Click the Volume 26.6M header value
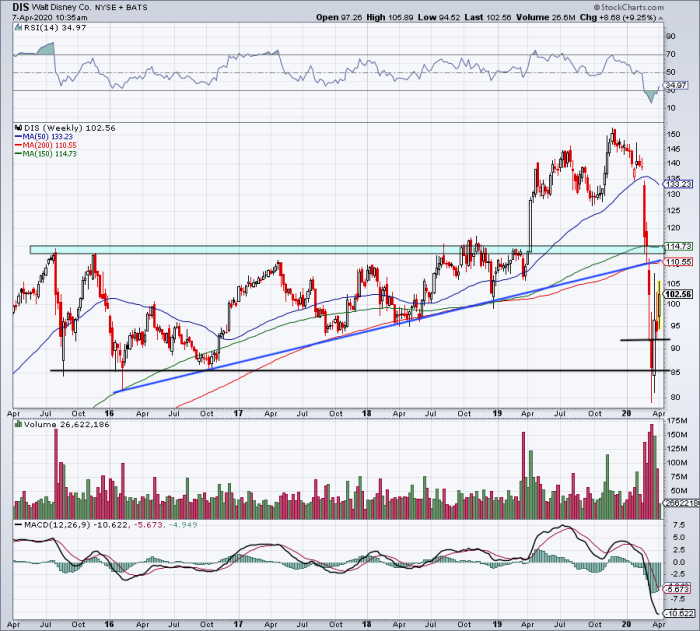 pyautogui.click(x=546, y=17)
